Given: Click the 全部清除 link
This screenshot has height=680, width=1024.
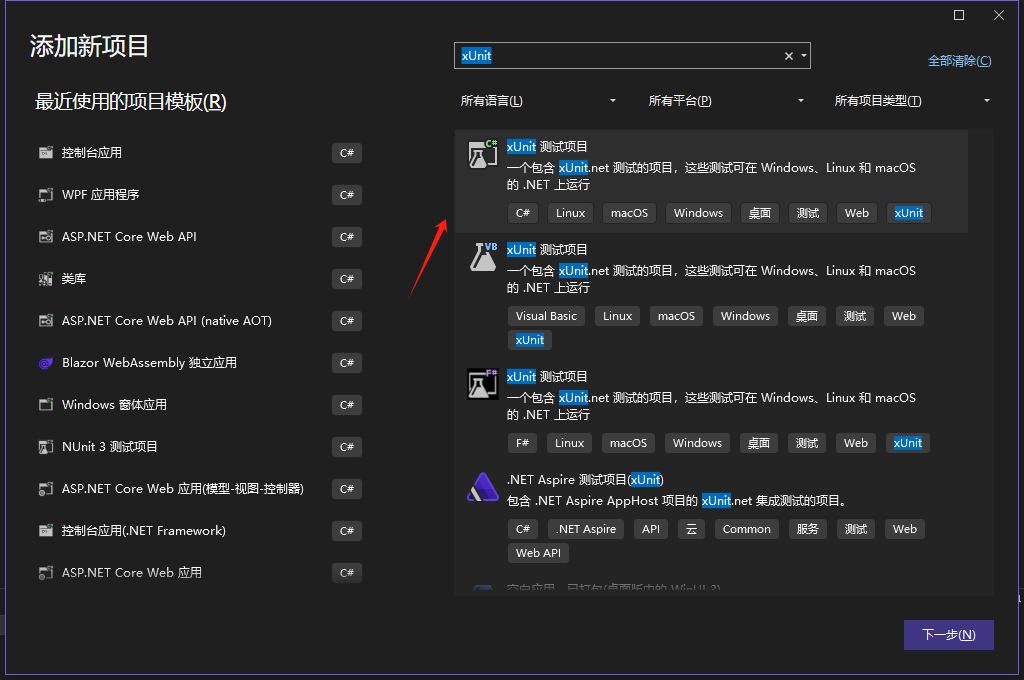Looking at the screenshot, I should pos(959,61).
